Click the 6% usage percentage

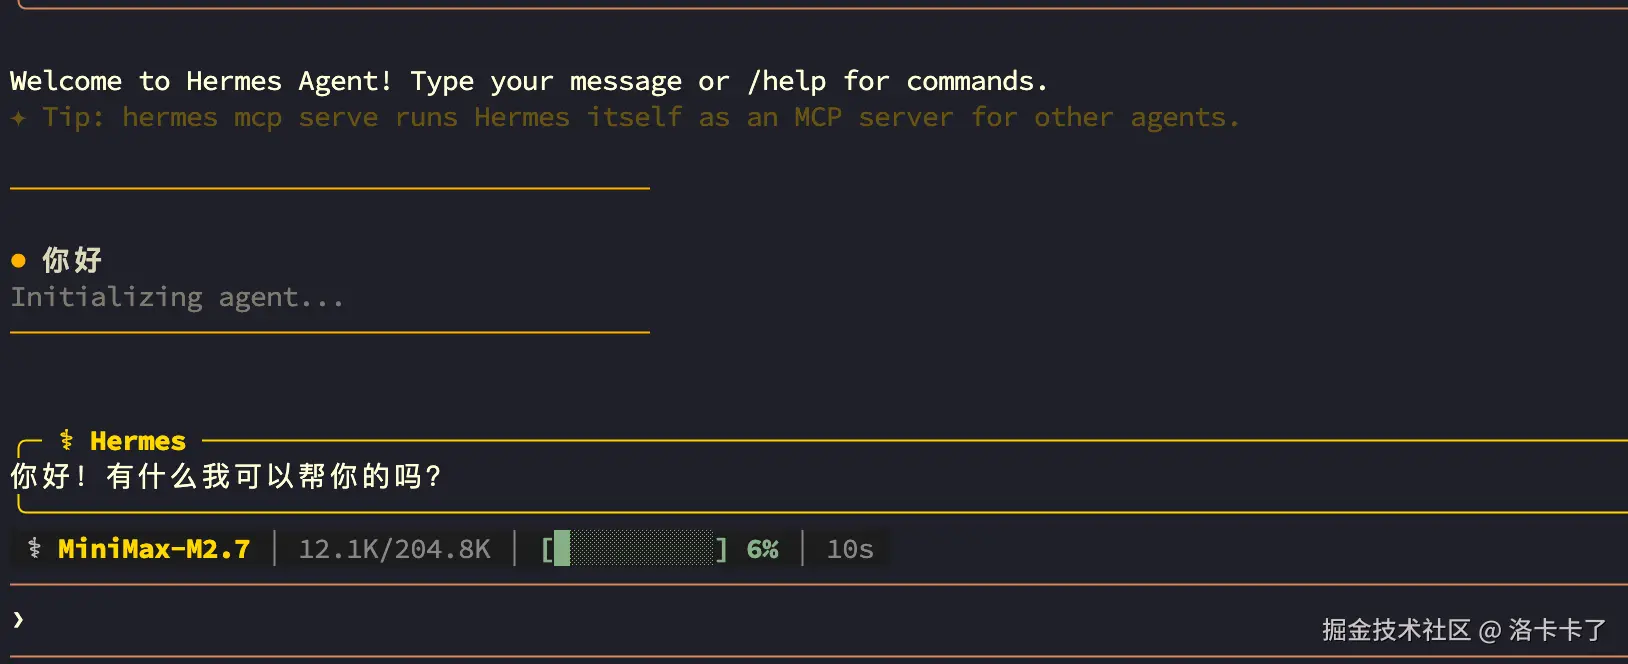762,549
